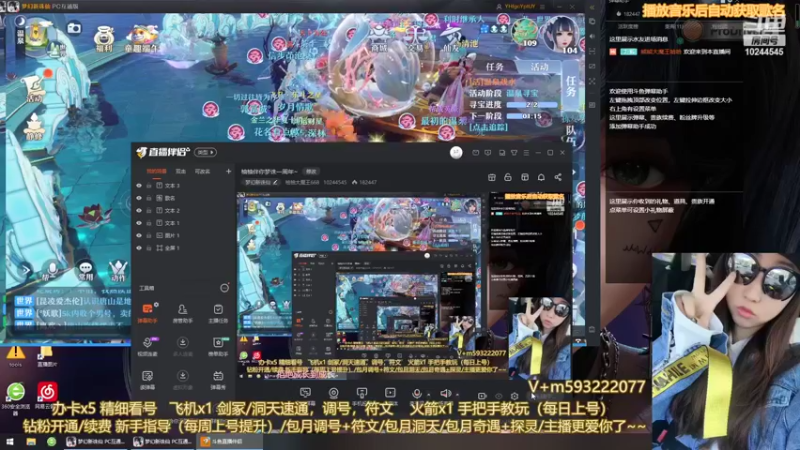Click the 多人连麦 download tool
Viewport: 800px width, 450px height.
pyautogui.click(x=183, y=346)
